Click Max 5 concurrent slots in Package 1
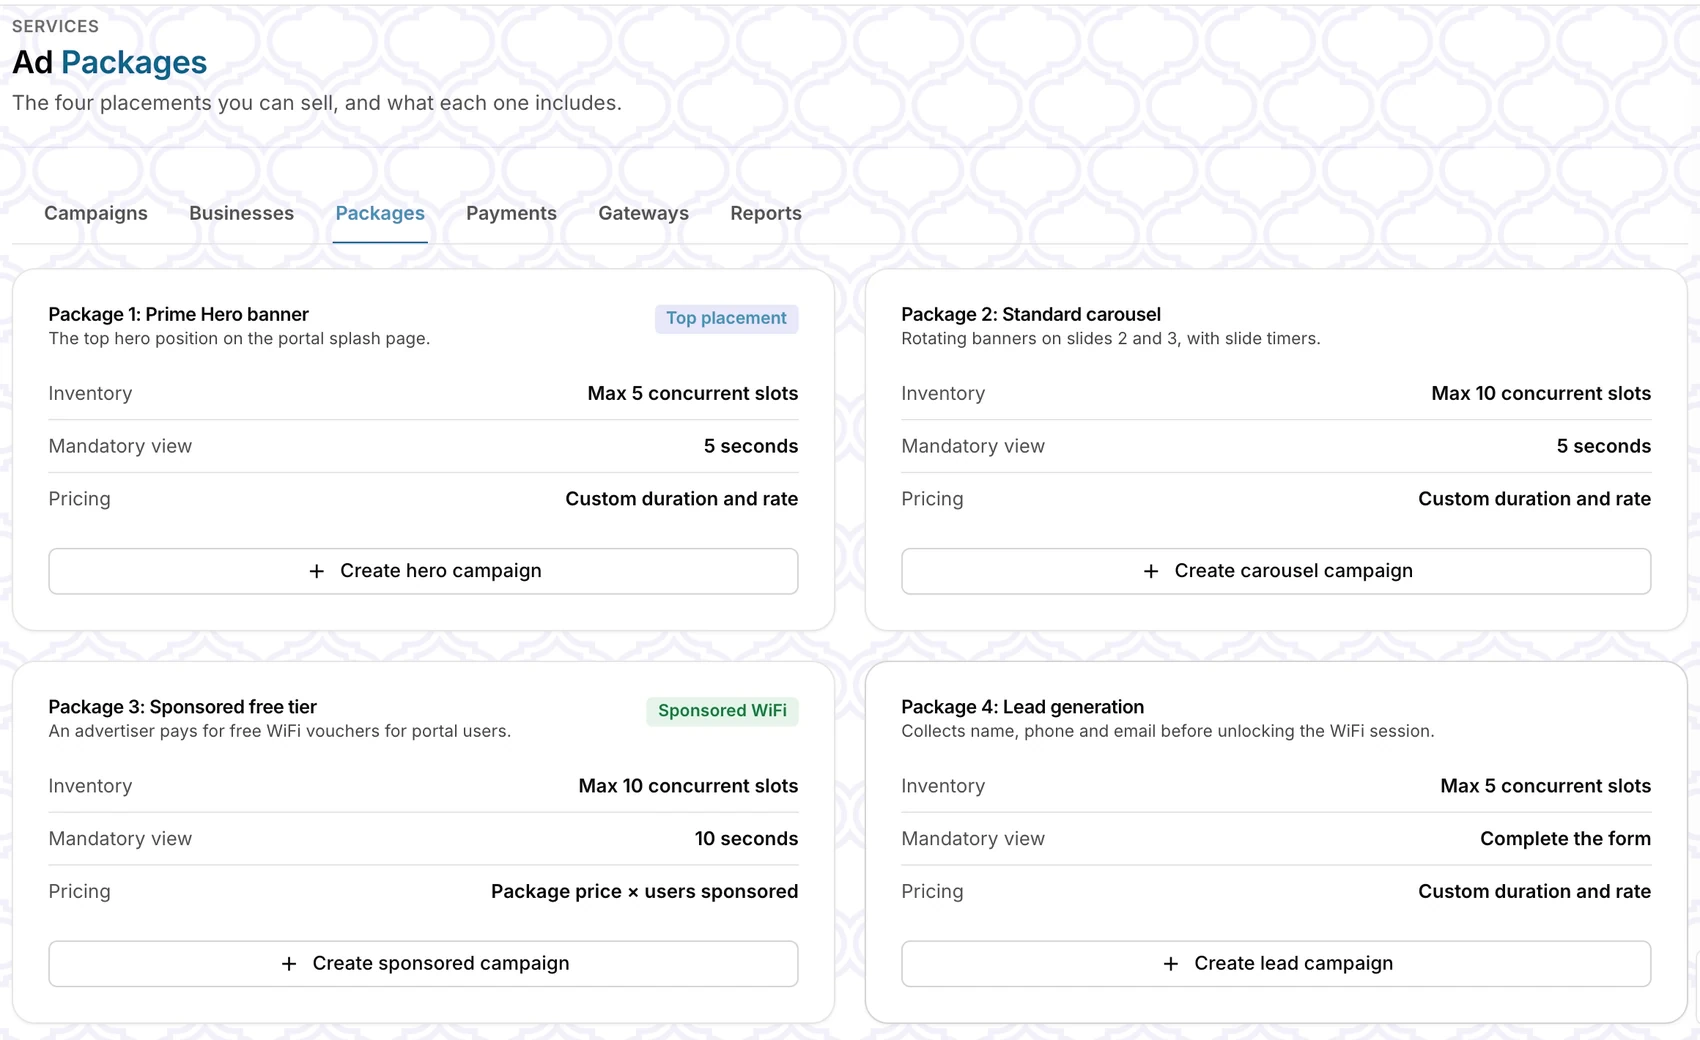1700x1040 pixels. [693, 393]
